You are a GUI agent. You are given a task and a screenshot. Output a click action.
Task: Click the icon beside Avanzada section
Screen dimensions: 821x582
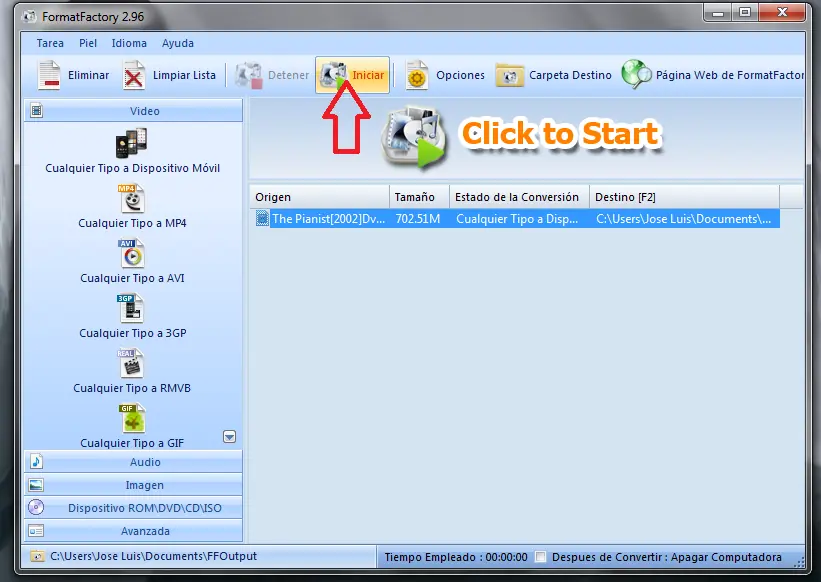(36, 531)
